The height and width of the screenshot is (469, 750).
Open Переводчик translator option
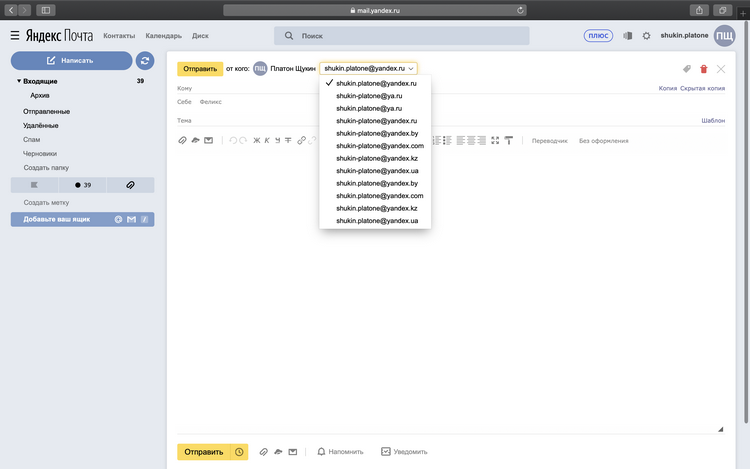[550, 141]
